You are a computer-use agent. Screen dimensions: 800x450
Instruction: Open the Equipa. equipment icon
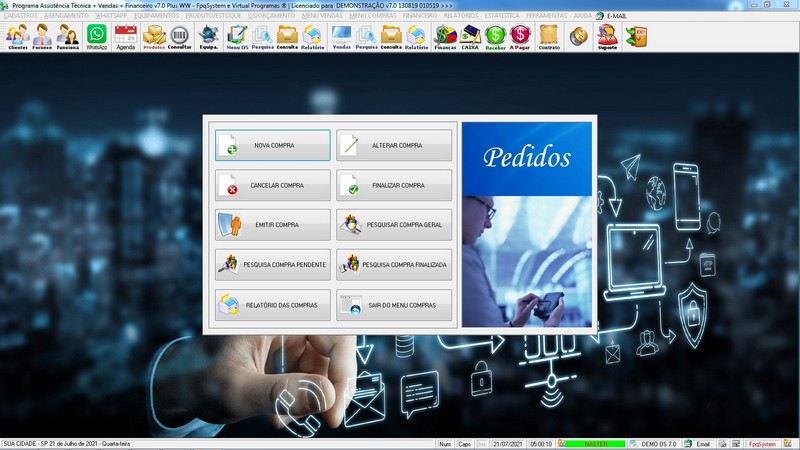209,37
